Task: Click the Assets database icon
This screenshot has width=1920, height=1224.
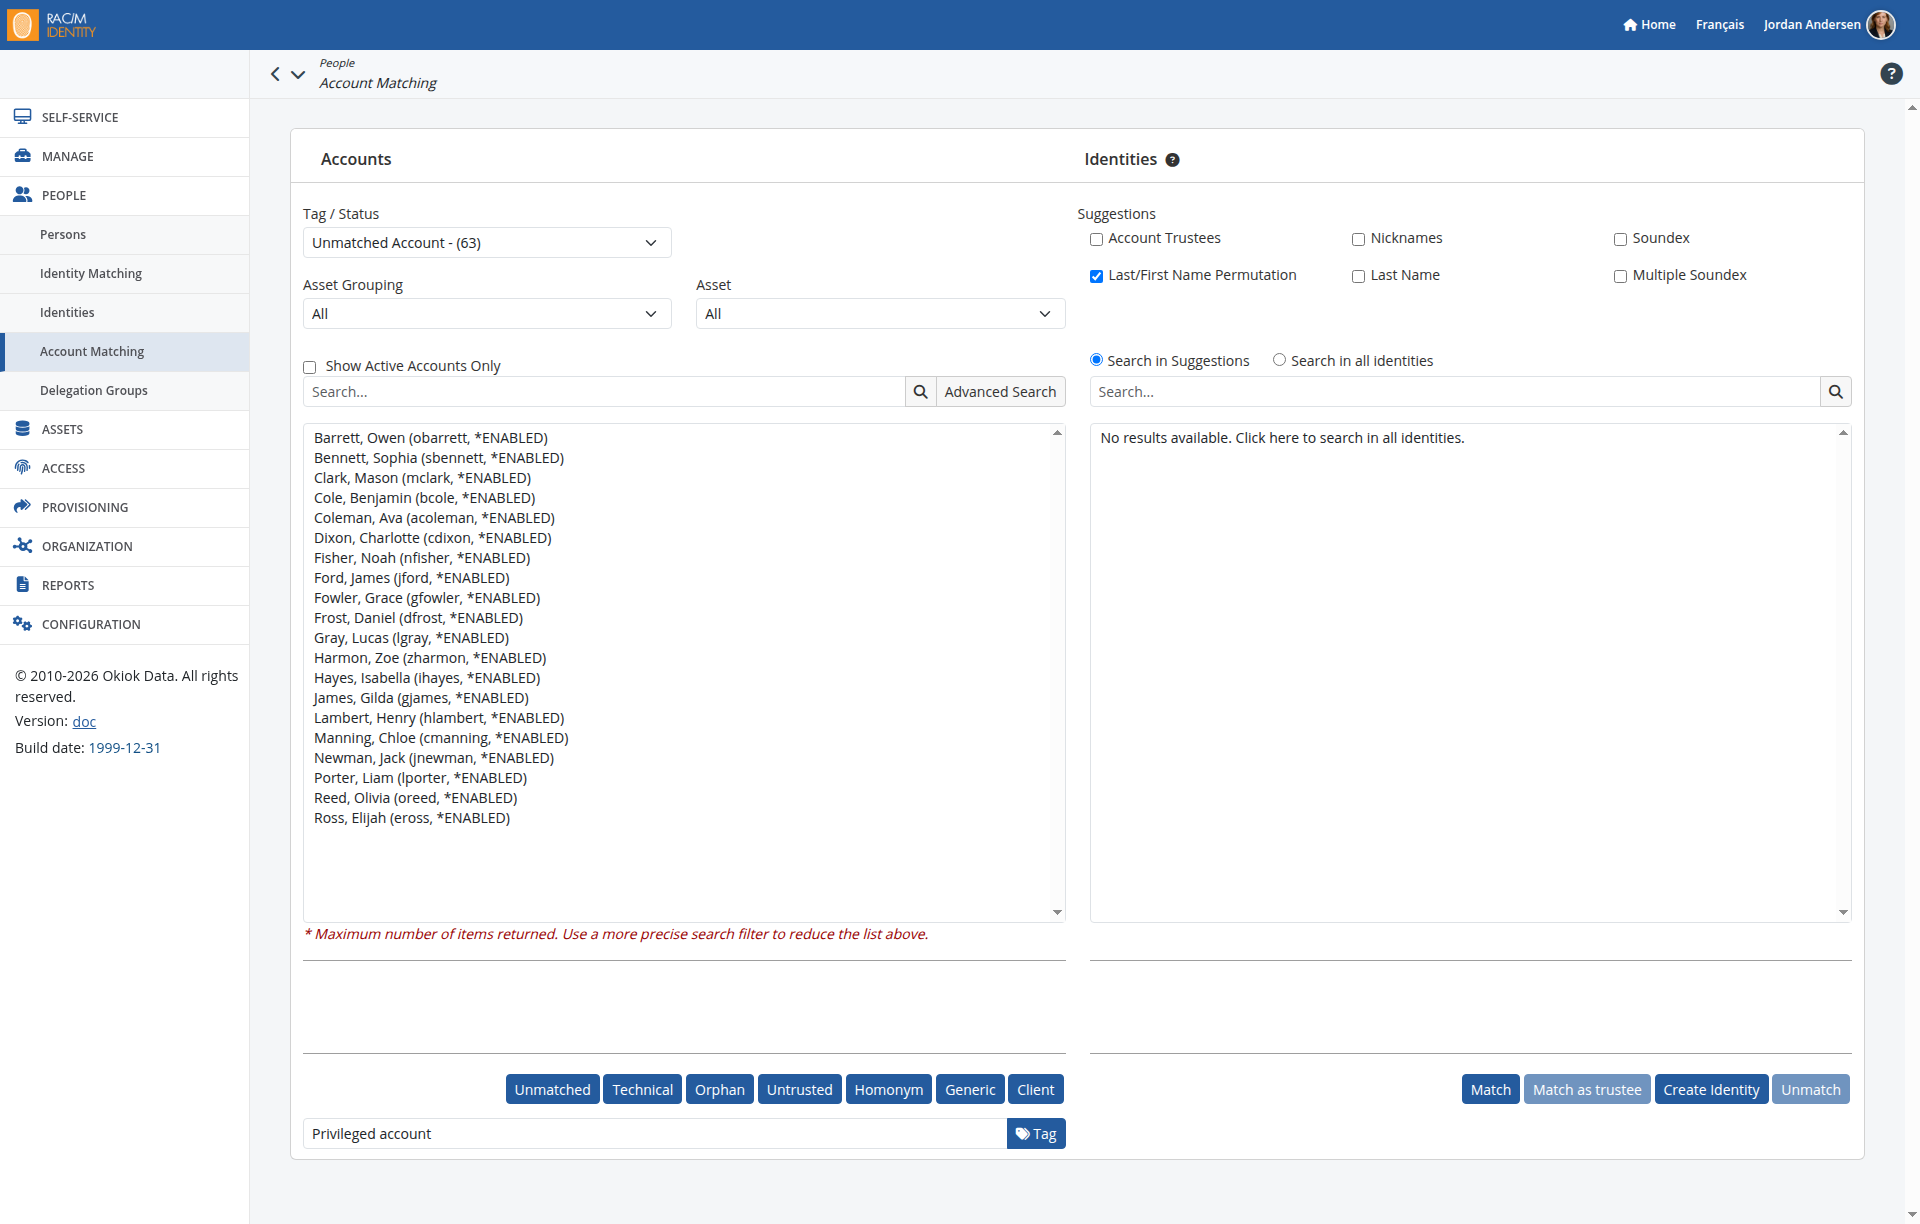Action: [x=22, y=429]
